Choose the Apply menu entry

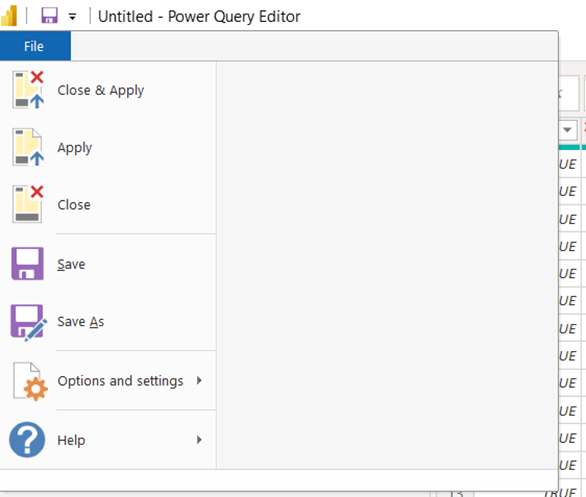click(x=108, y=148)
